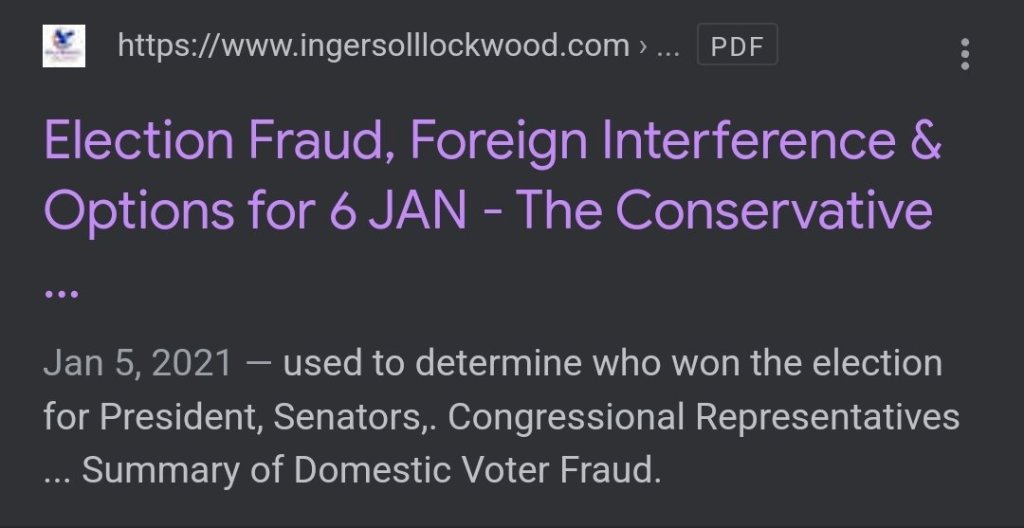Screen dimensions: 1024x528
Task: Click "The Conservative" in result title
Action: coord(774,210)
